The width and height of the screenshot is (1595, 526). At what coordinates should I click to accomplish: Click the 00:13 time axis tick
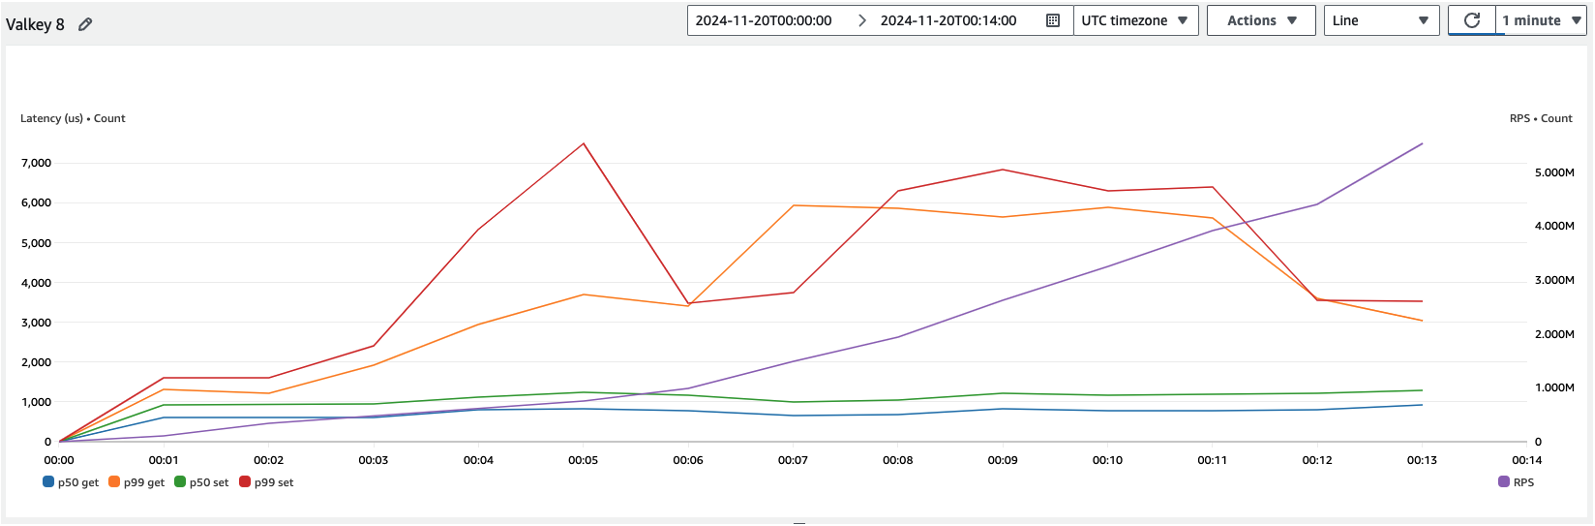click(x=1422, y=460)
